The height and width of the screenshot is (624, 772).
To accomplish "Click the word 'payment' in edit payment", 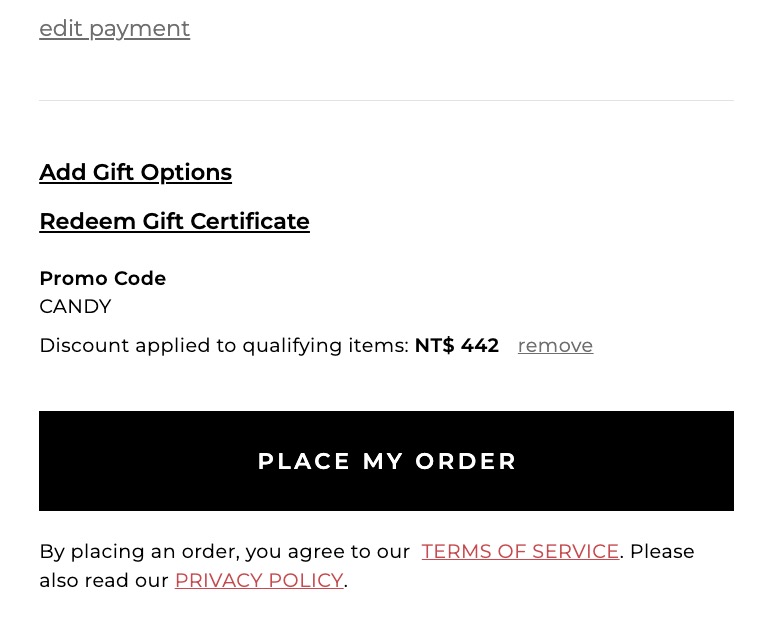I will 139,29.
